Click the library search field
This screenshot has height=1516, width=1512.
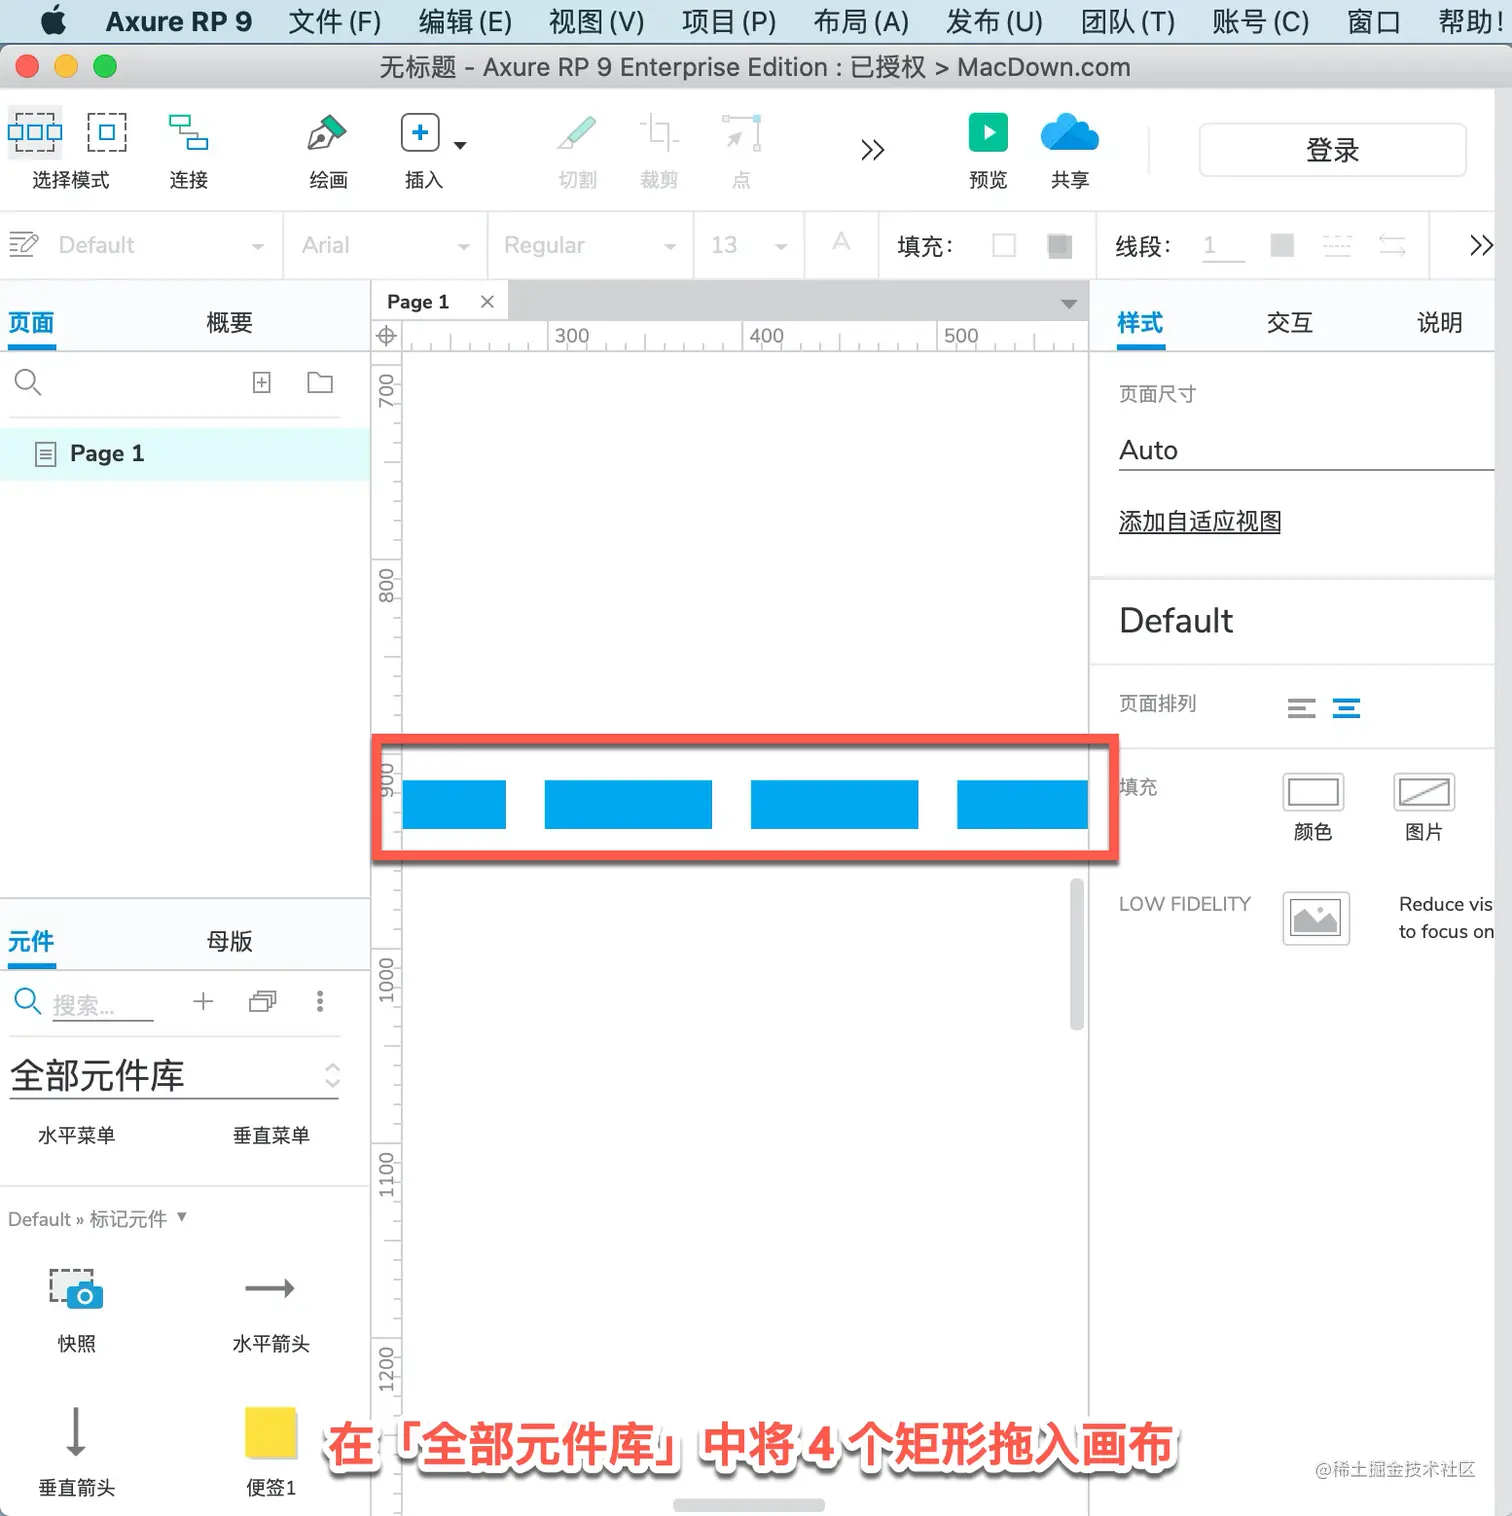point(102,1004)
